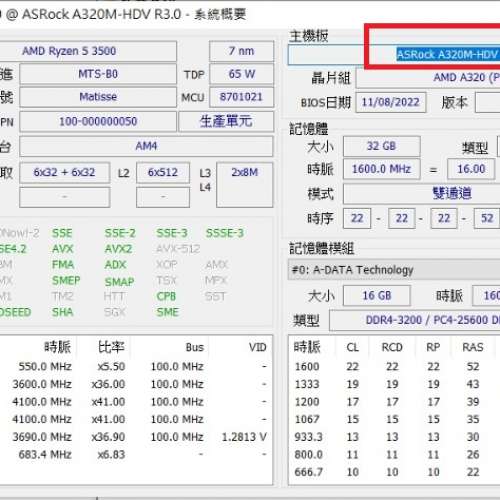Click the VID column header
This screenshot has width=500, height=500.
[258, 347]
